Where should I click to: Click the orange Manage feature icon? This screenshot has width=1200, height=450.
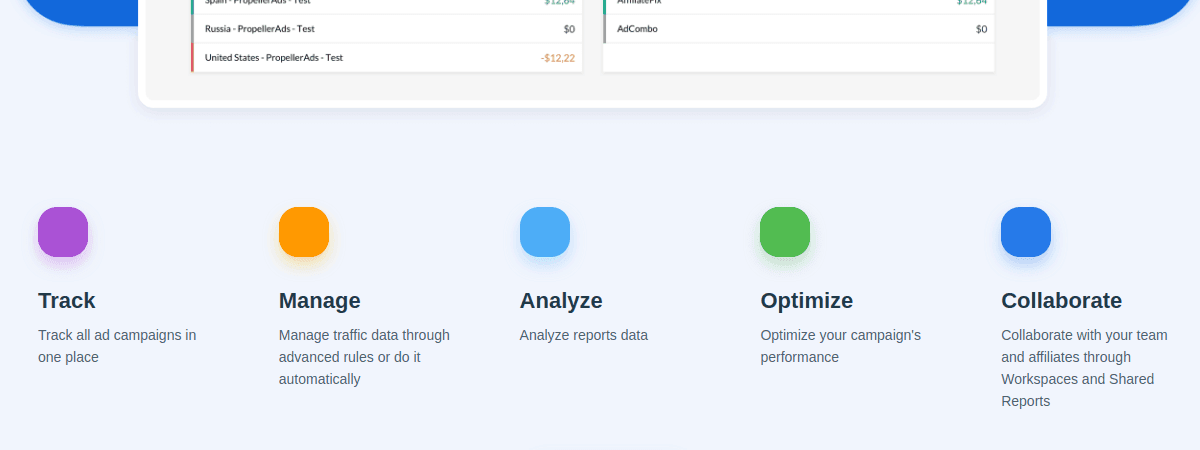click(x=304, y=232)
